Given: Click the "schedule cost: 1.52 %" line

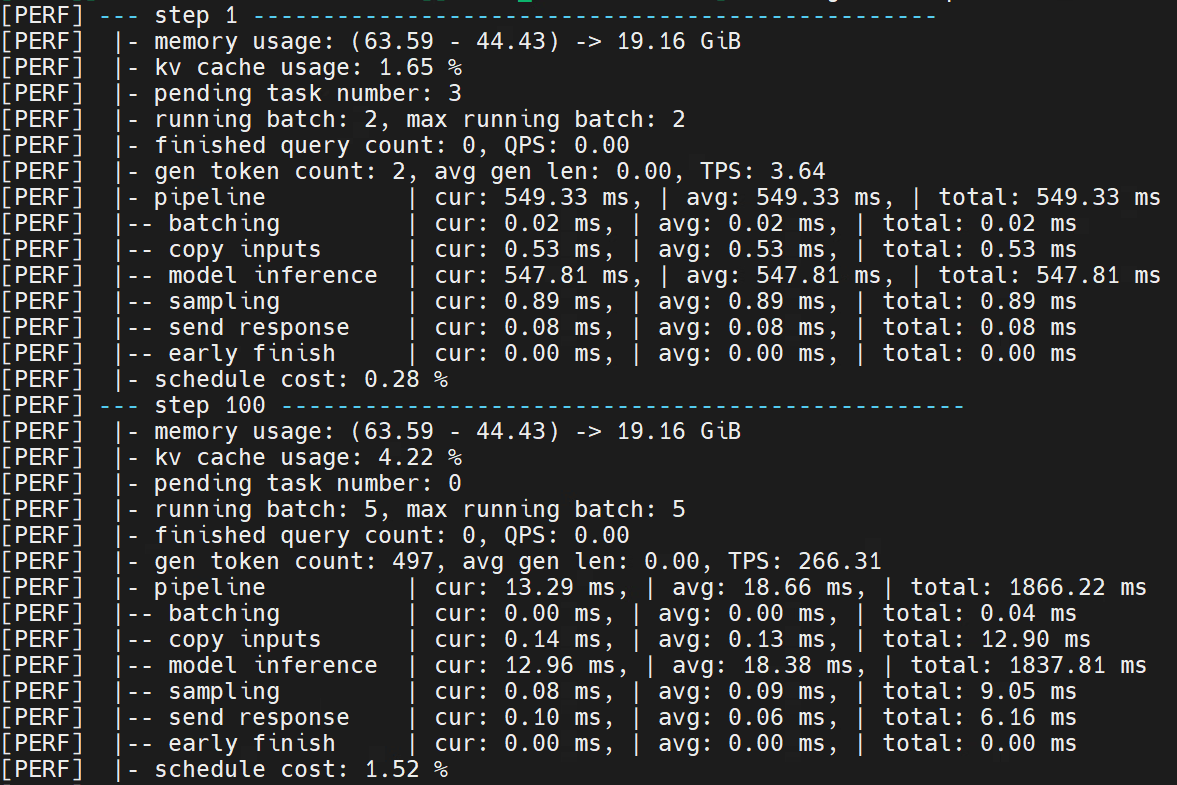Looking at the screenshot, I should point(300,770).
